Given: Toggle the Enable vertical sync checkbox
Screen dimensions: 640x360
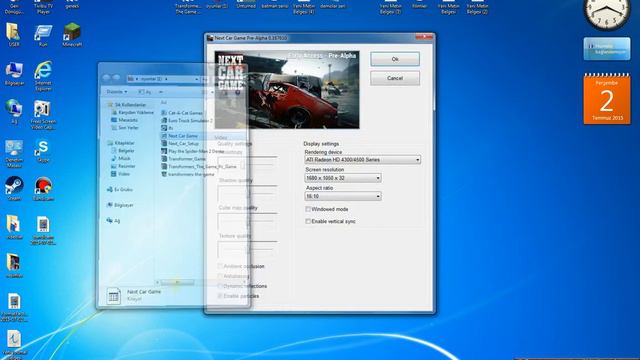Looking at the screenshot, I should 308,221.
